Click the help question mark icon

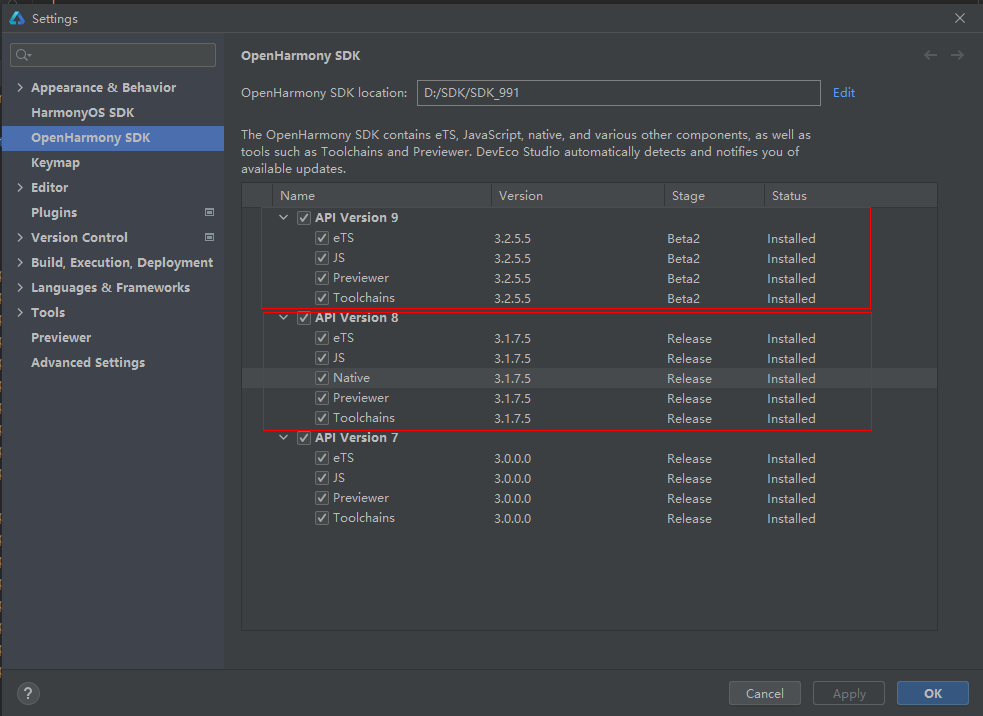click(x=28, y=693)
